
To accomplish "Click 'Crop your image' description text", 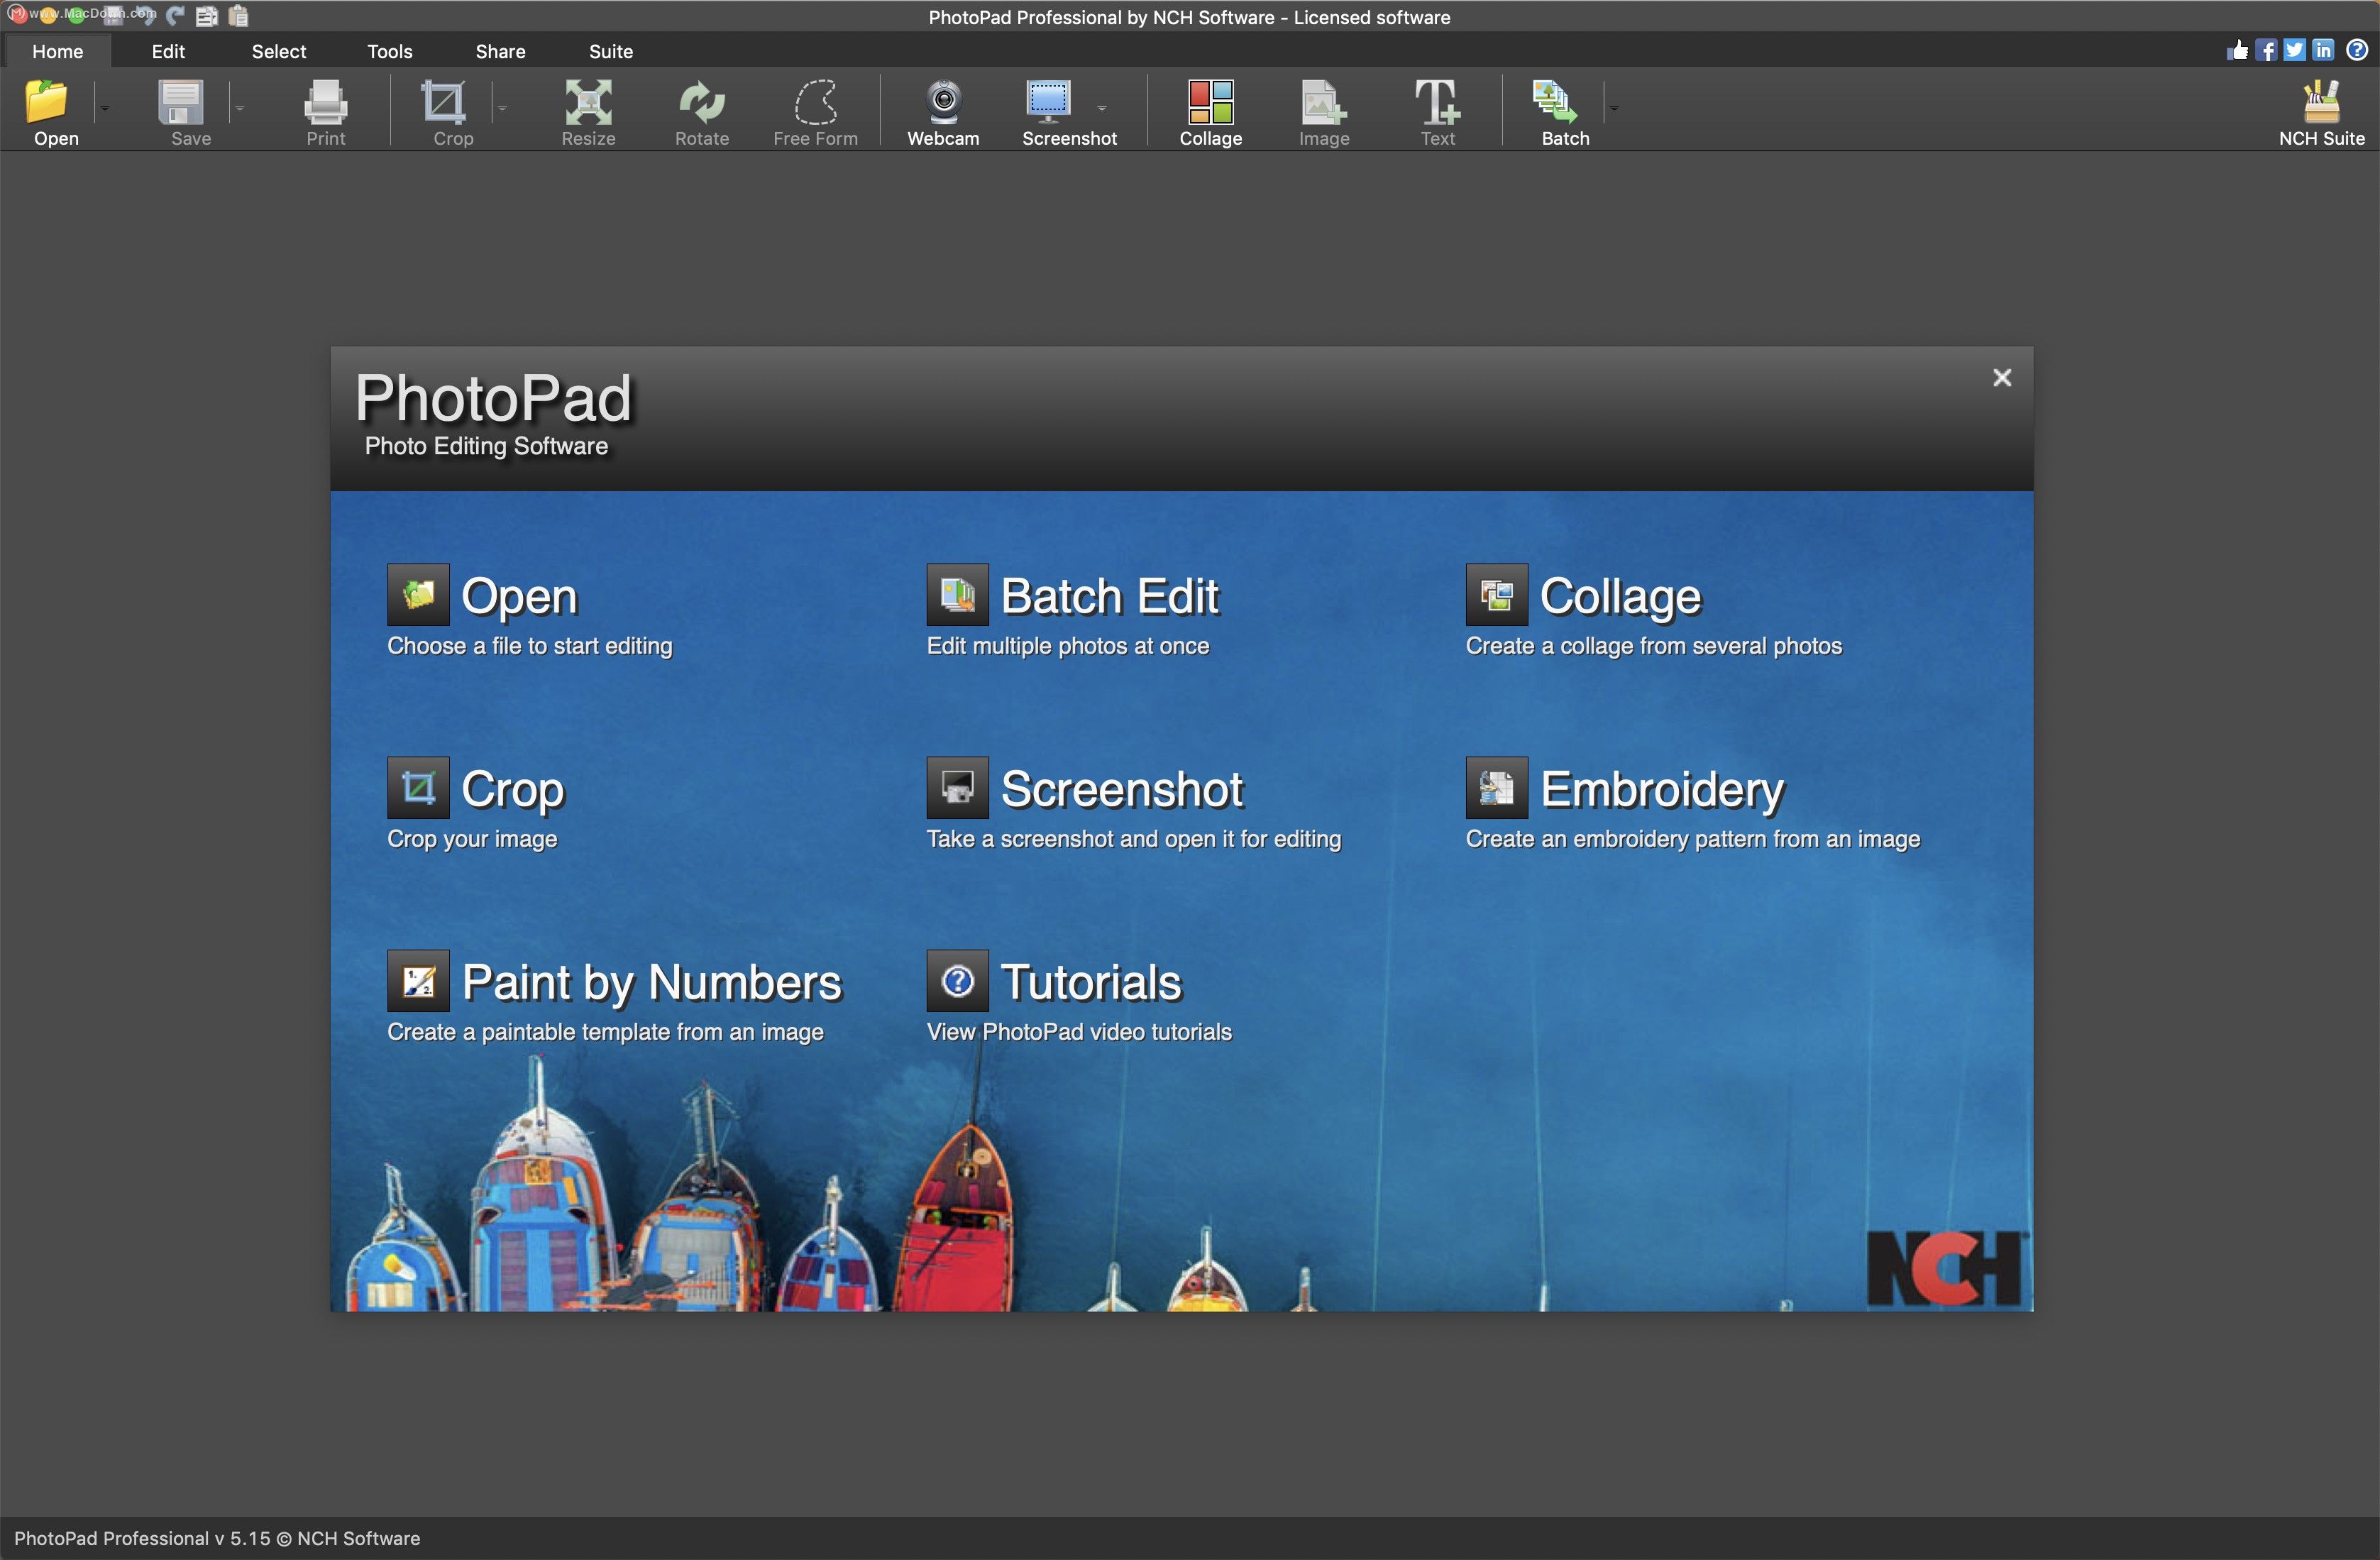I will 472,839.
